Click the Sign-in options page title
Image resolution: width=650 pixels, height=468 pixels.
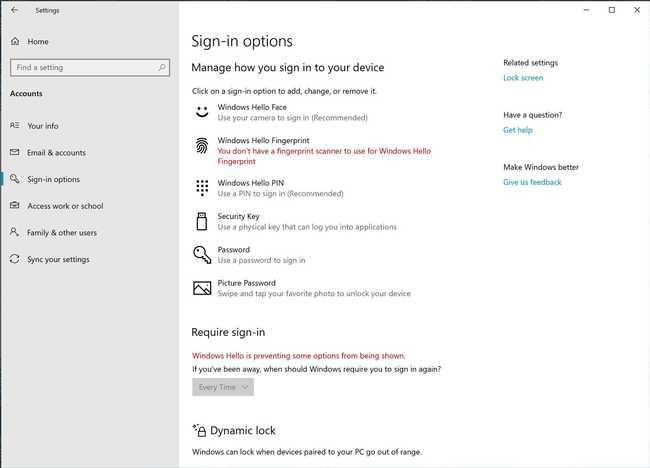coord(242,41)
